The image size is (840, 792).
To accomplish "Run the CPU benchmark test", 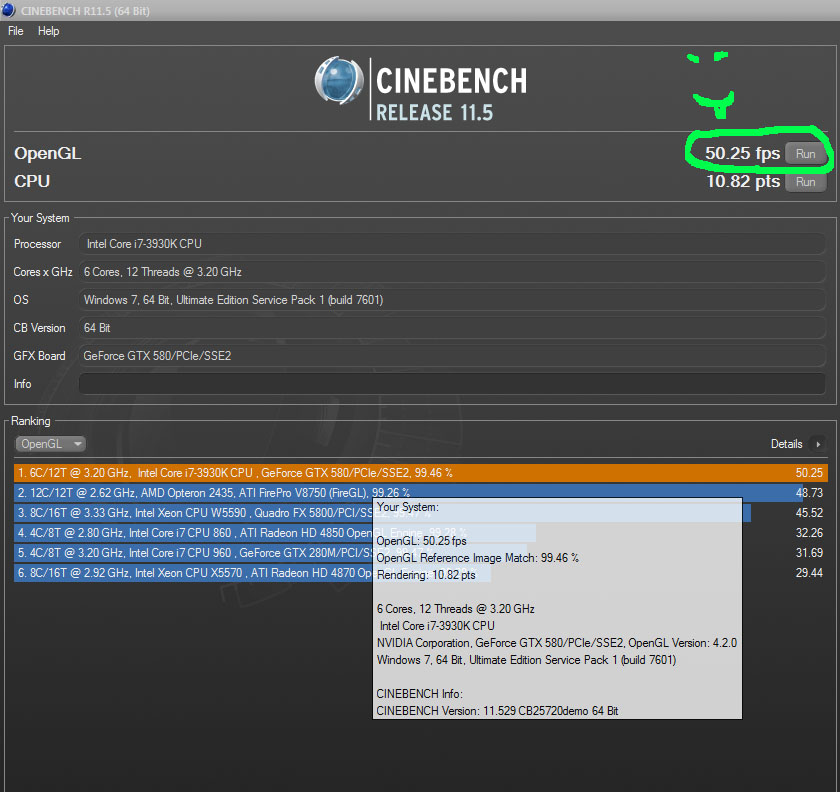I will (805, 182).
